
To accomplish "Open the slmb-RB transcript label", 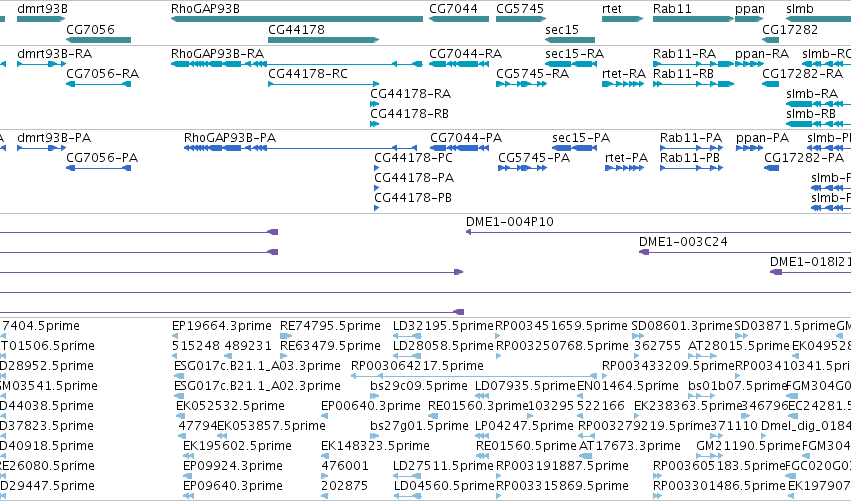I will [811, 114].
